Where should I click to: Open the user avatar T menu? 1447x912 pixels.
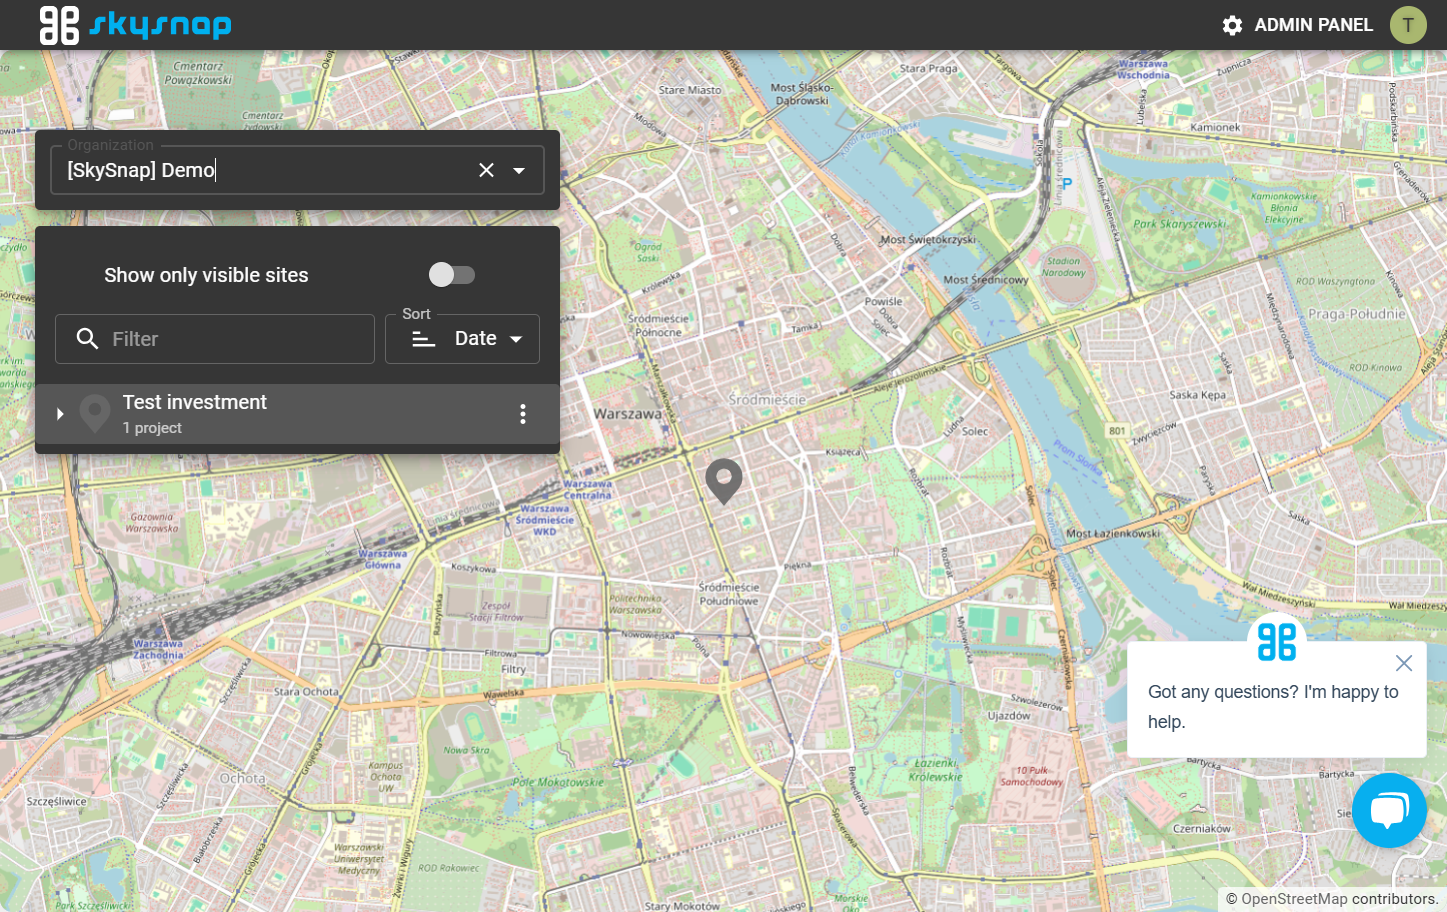click(1408, 25)
